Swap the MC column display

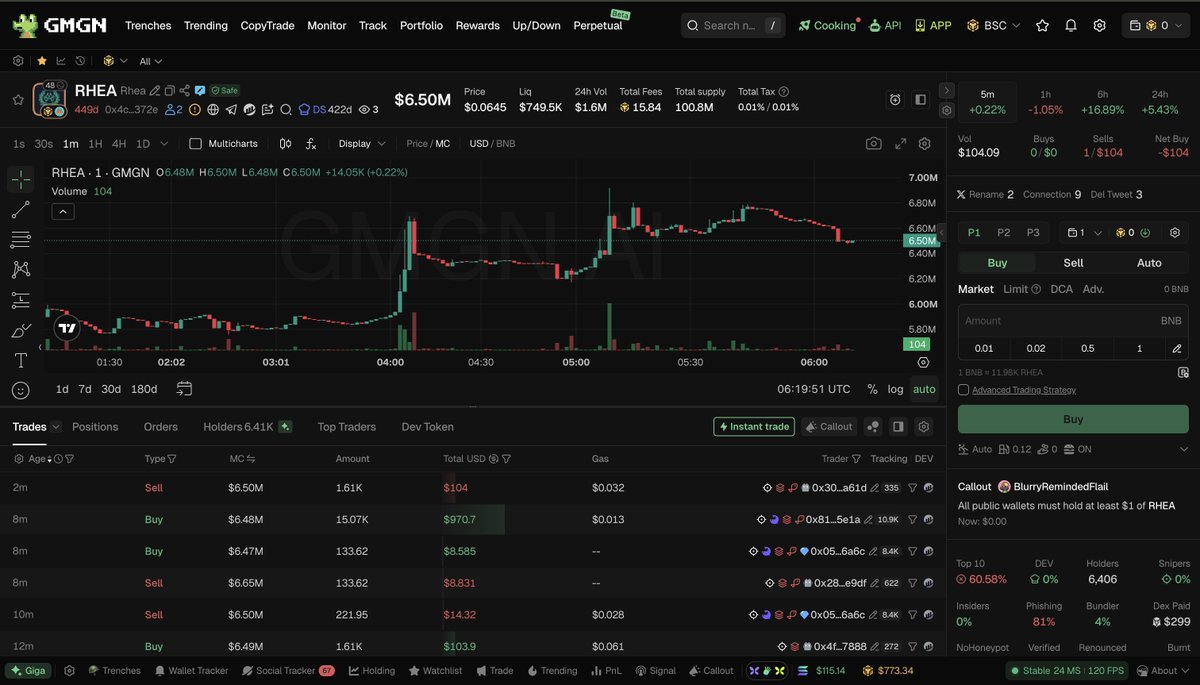[x=251, y=459]
